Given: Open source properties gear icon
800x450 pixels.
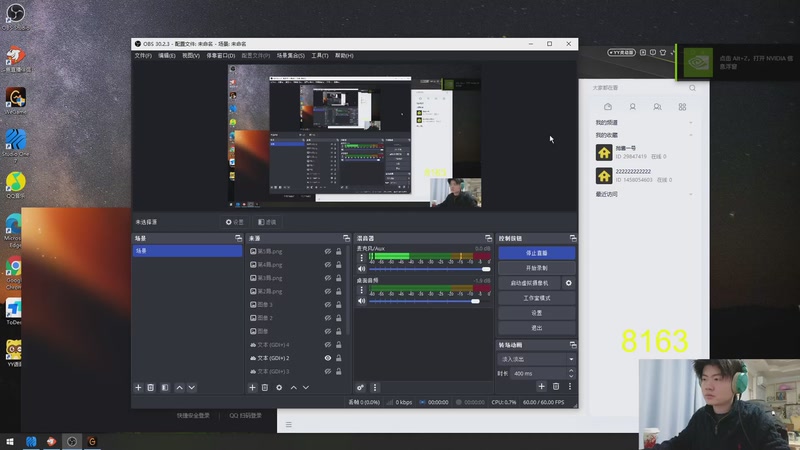Looking at the screenshot, I should point(279,388).
